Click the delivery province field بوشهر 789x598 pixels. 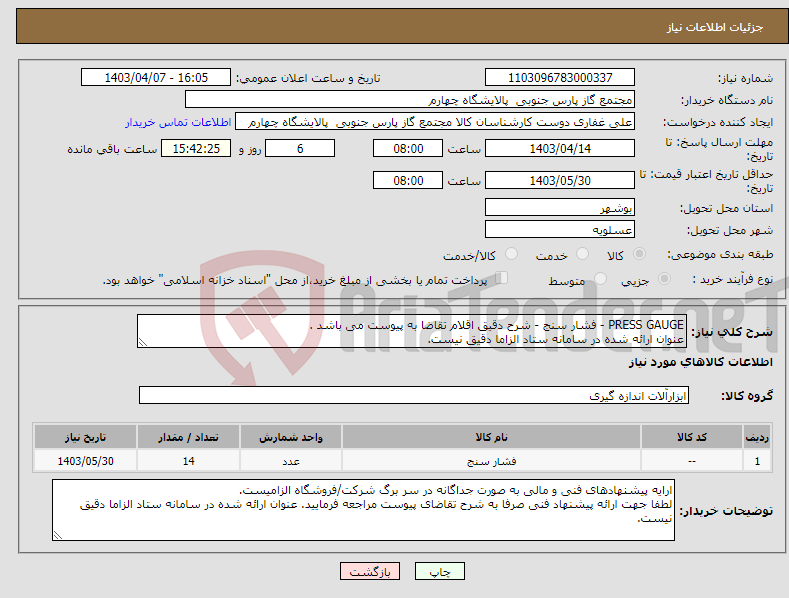(560, 207)
